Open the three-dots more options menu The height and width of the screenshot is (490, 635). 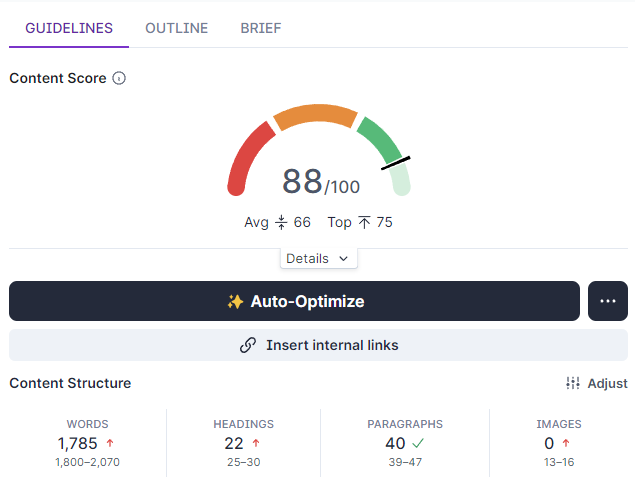tap(608, 301)
